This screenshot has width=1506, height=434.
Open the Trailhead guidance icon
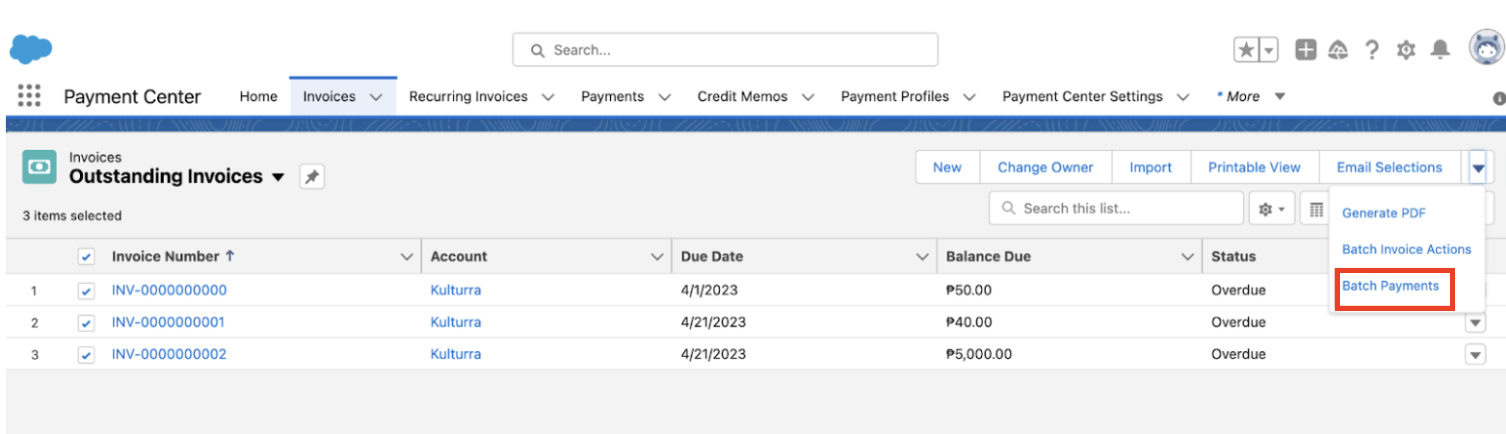pos(1338,50)
